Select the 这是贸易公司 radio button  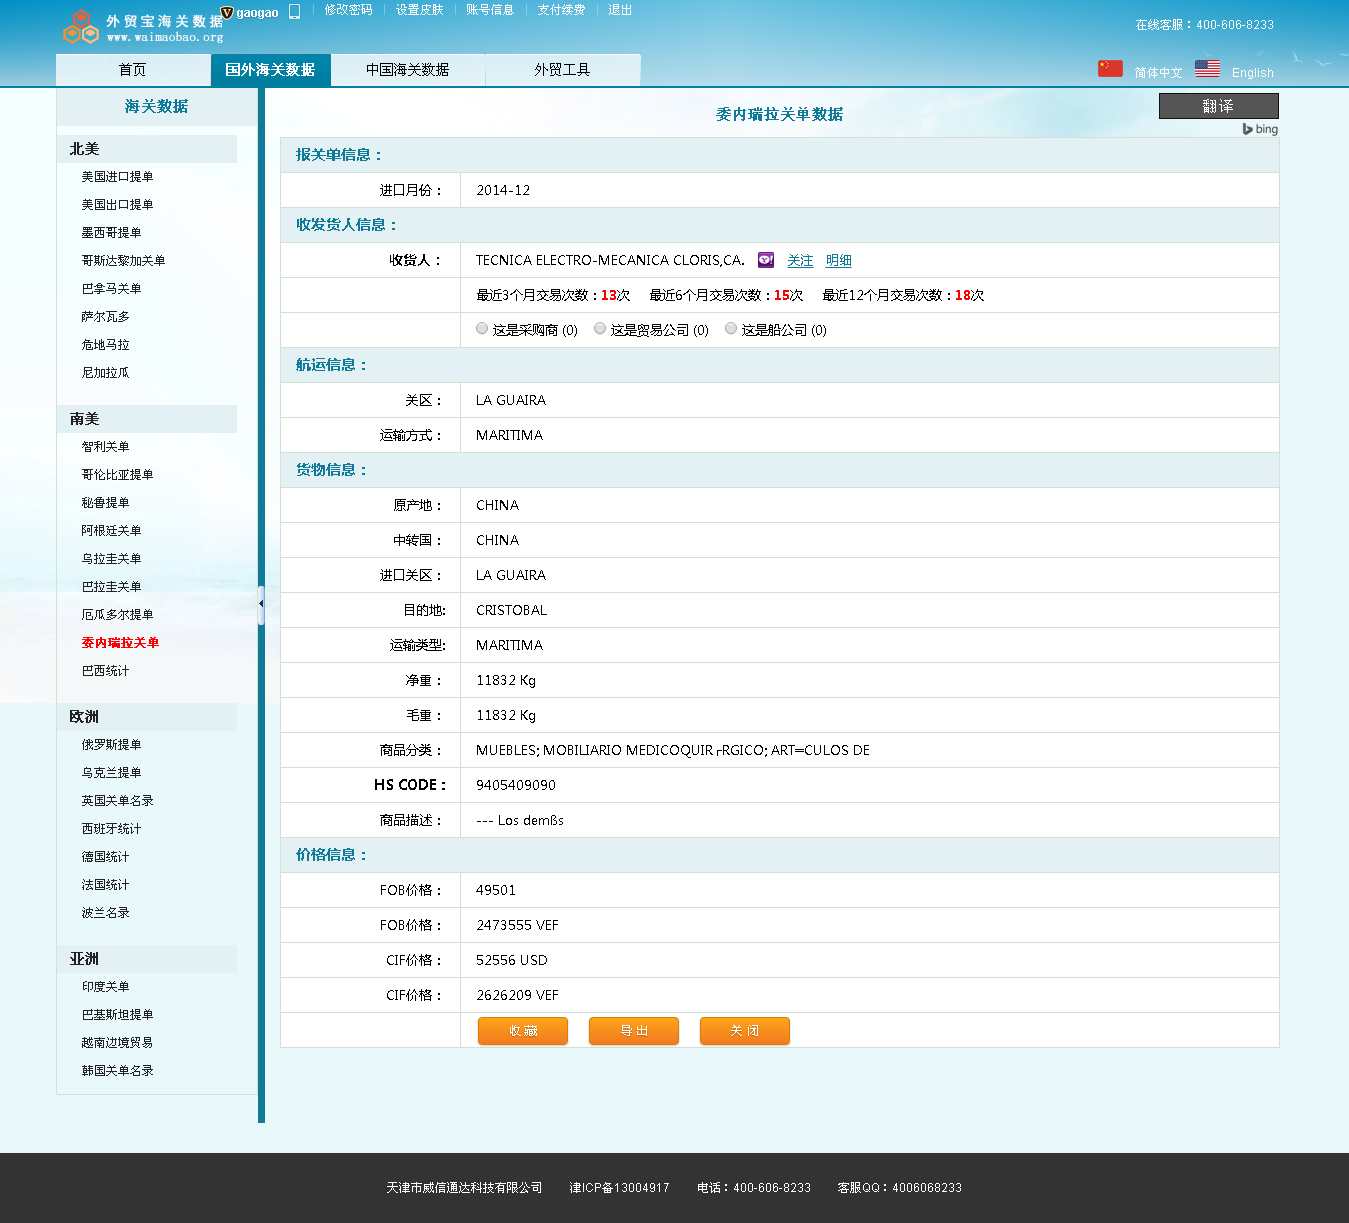click(600, 328)
